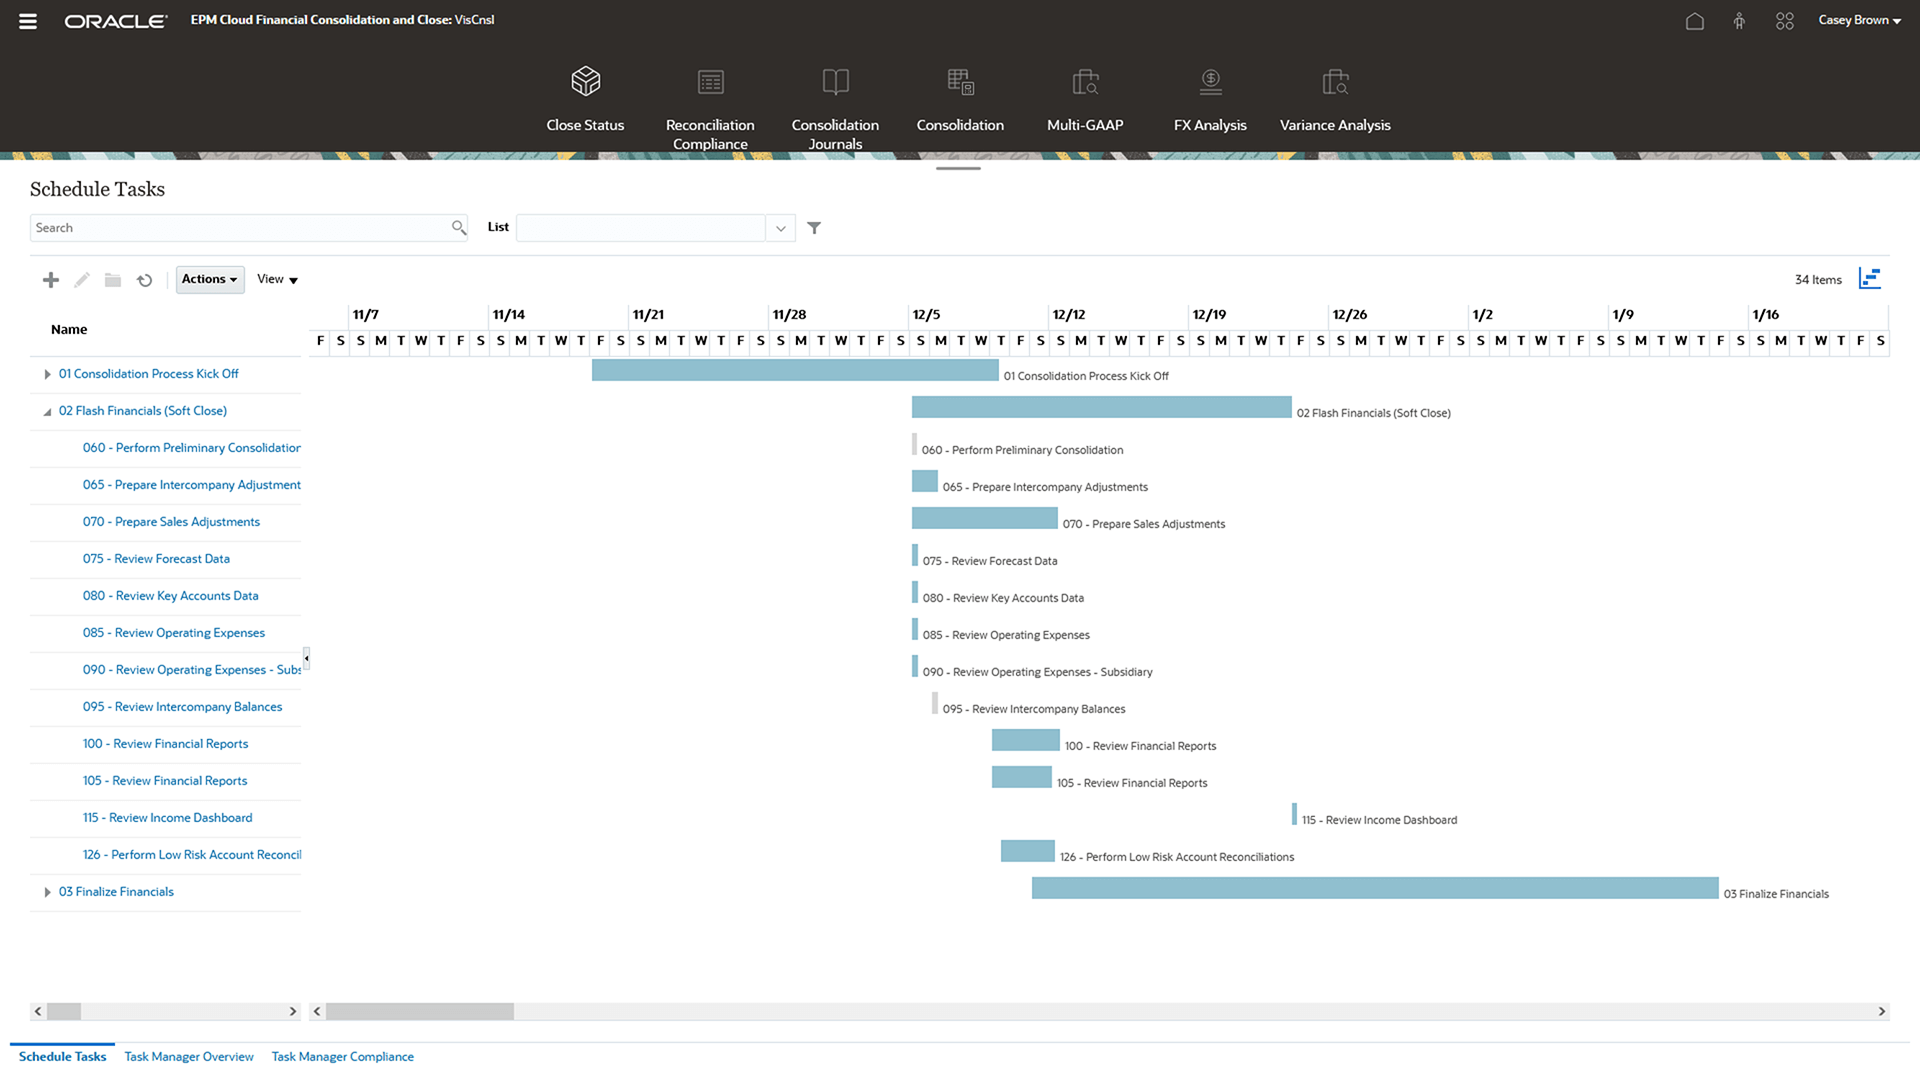Click the Gantt chart horizontal scrollbar thumb
This screenshot has width=1920, height=1080.
(x=420, y=1012)
